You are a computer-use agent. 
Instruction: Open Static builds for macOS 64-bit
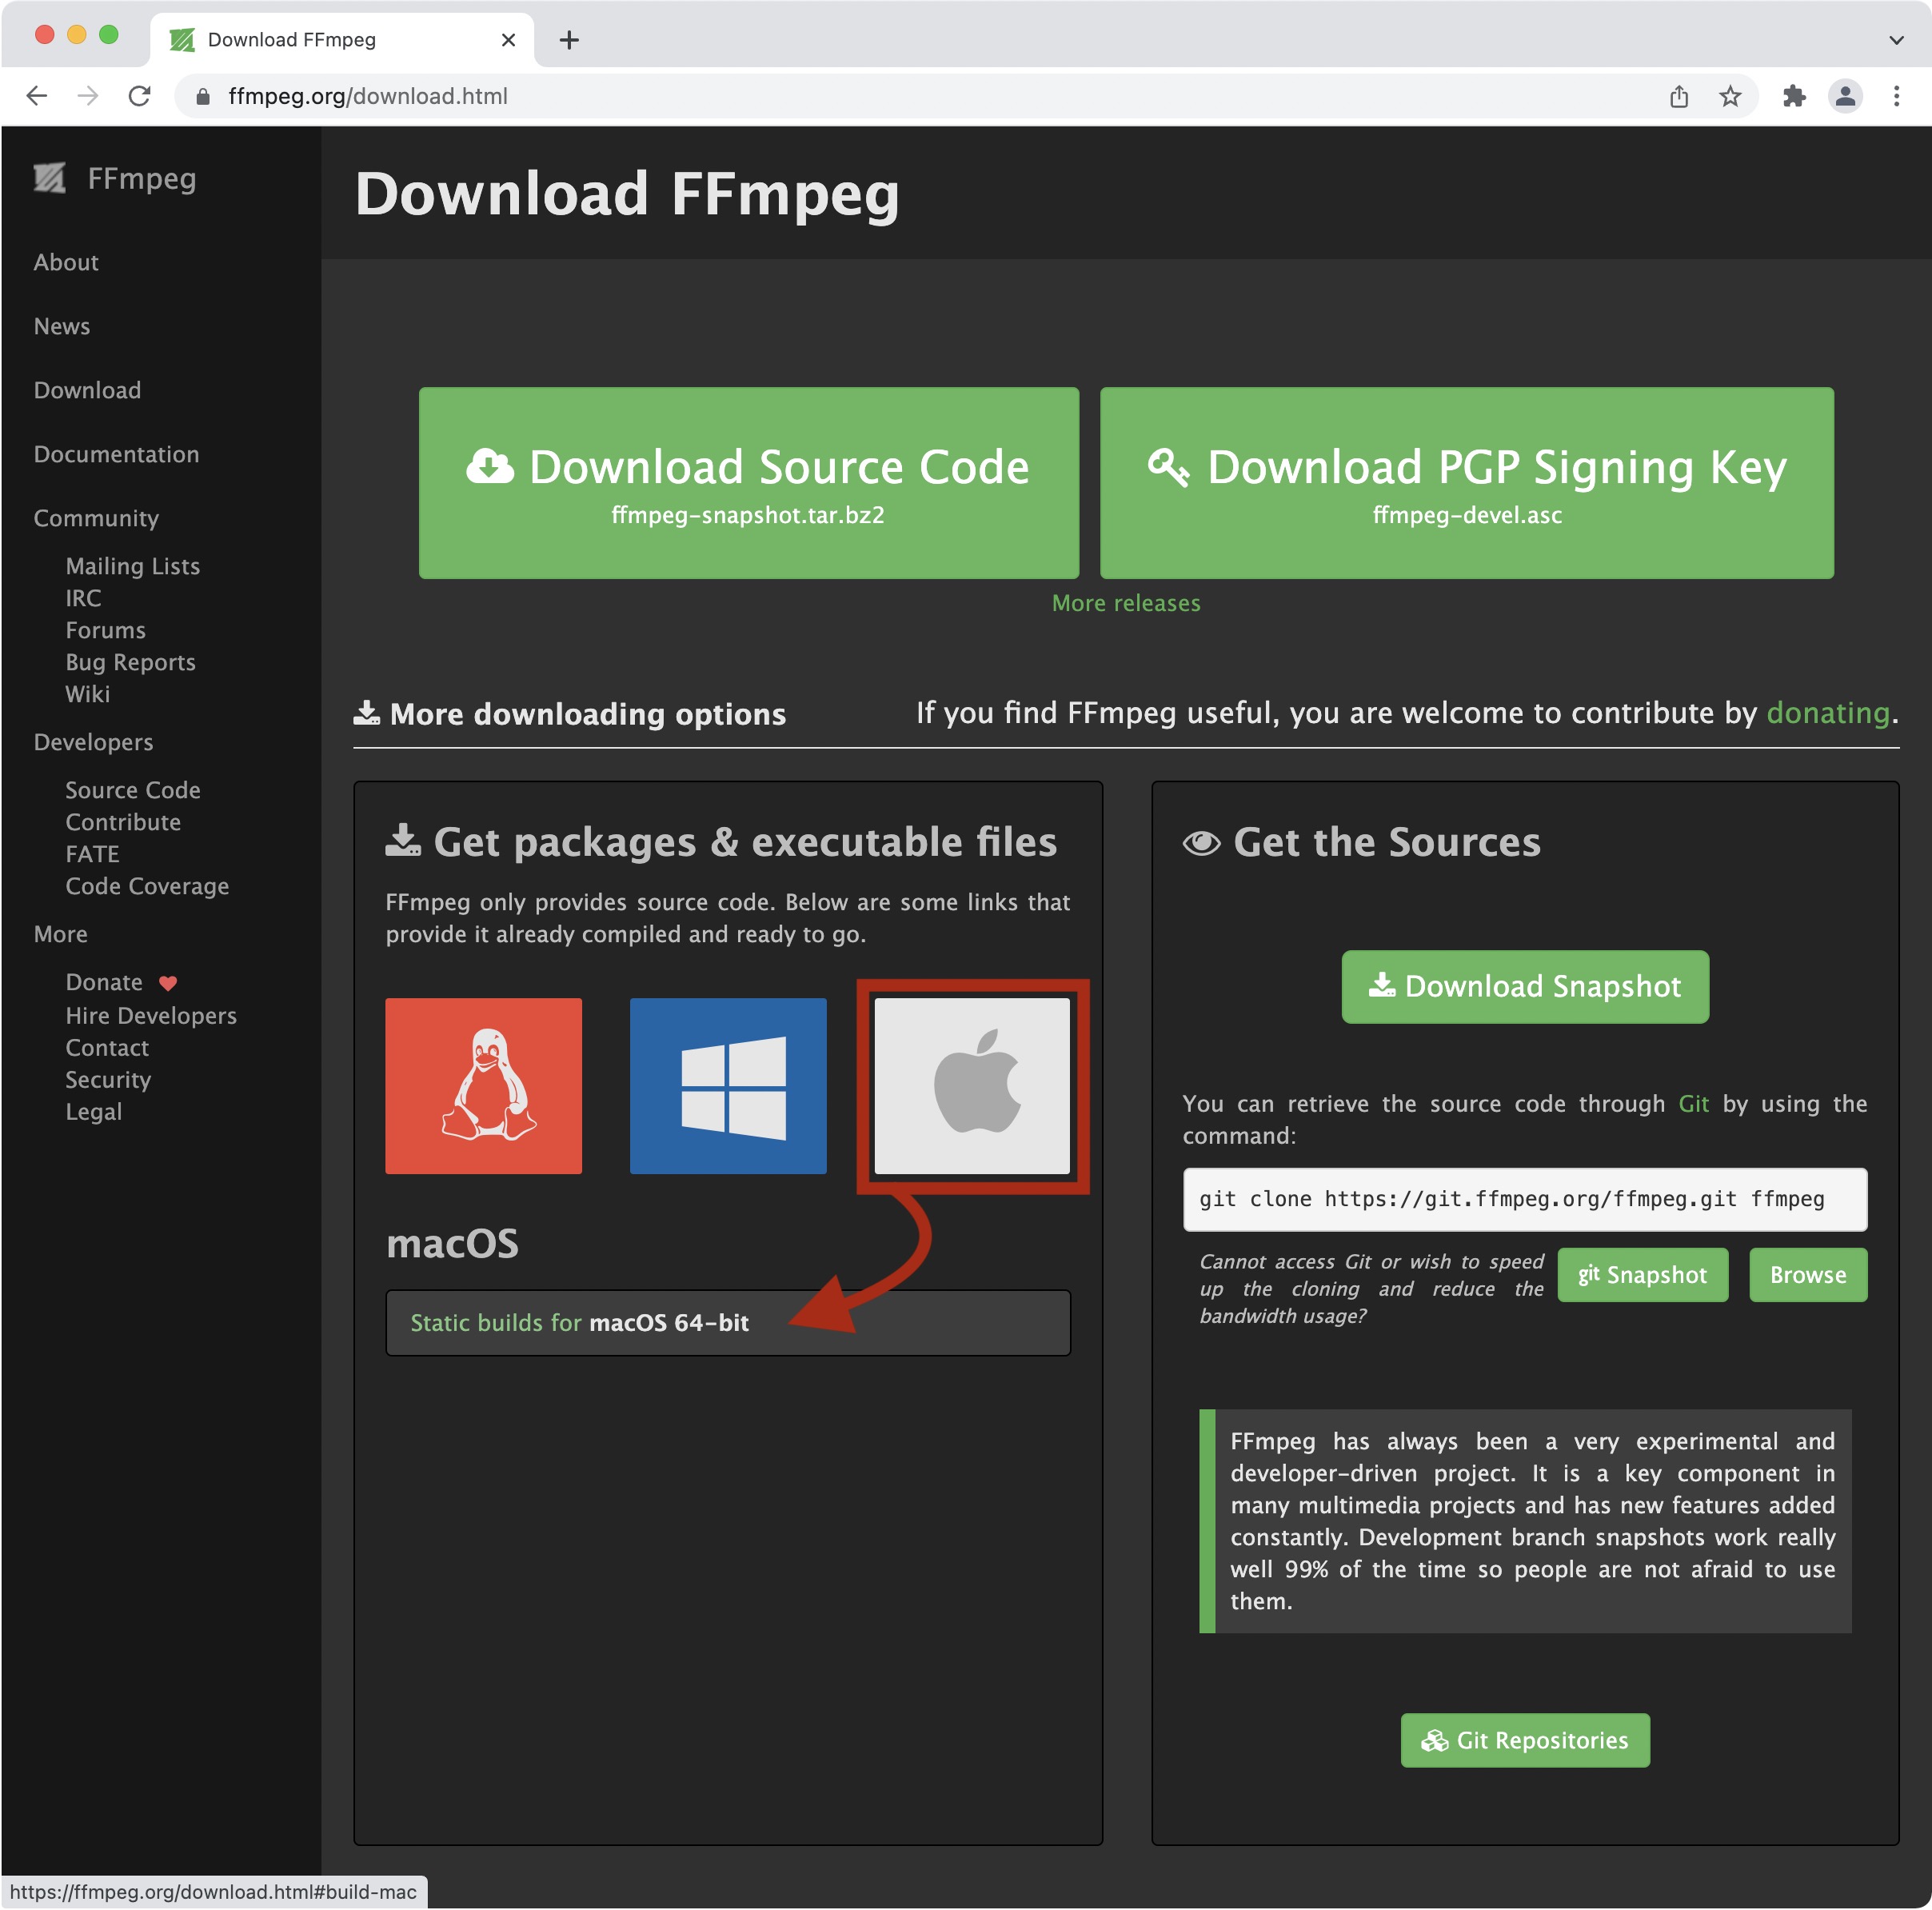click(579, 1322)
